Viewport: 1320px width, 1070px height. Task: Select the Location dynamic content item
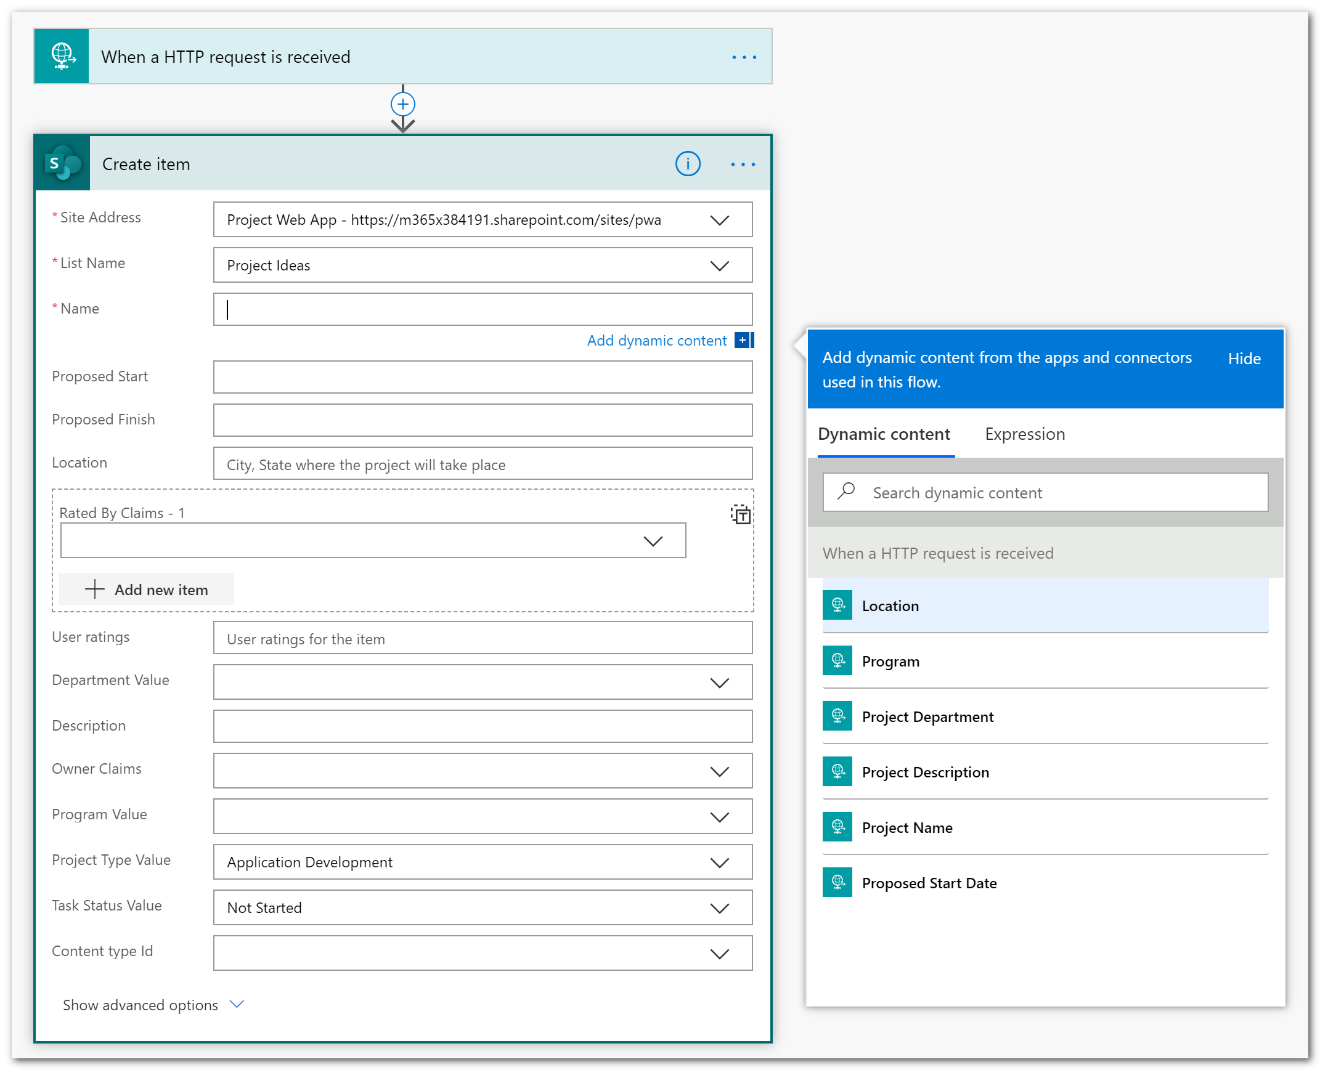click(1045, 605)
